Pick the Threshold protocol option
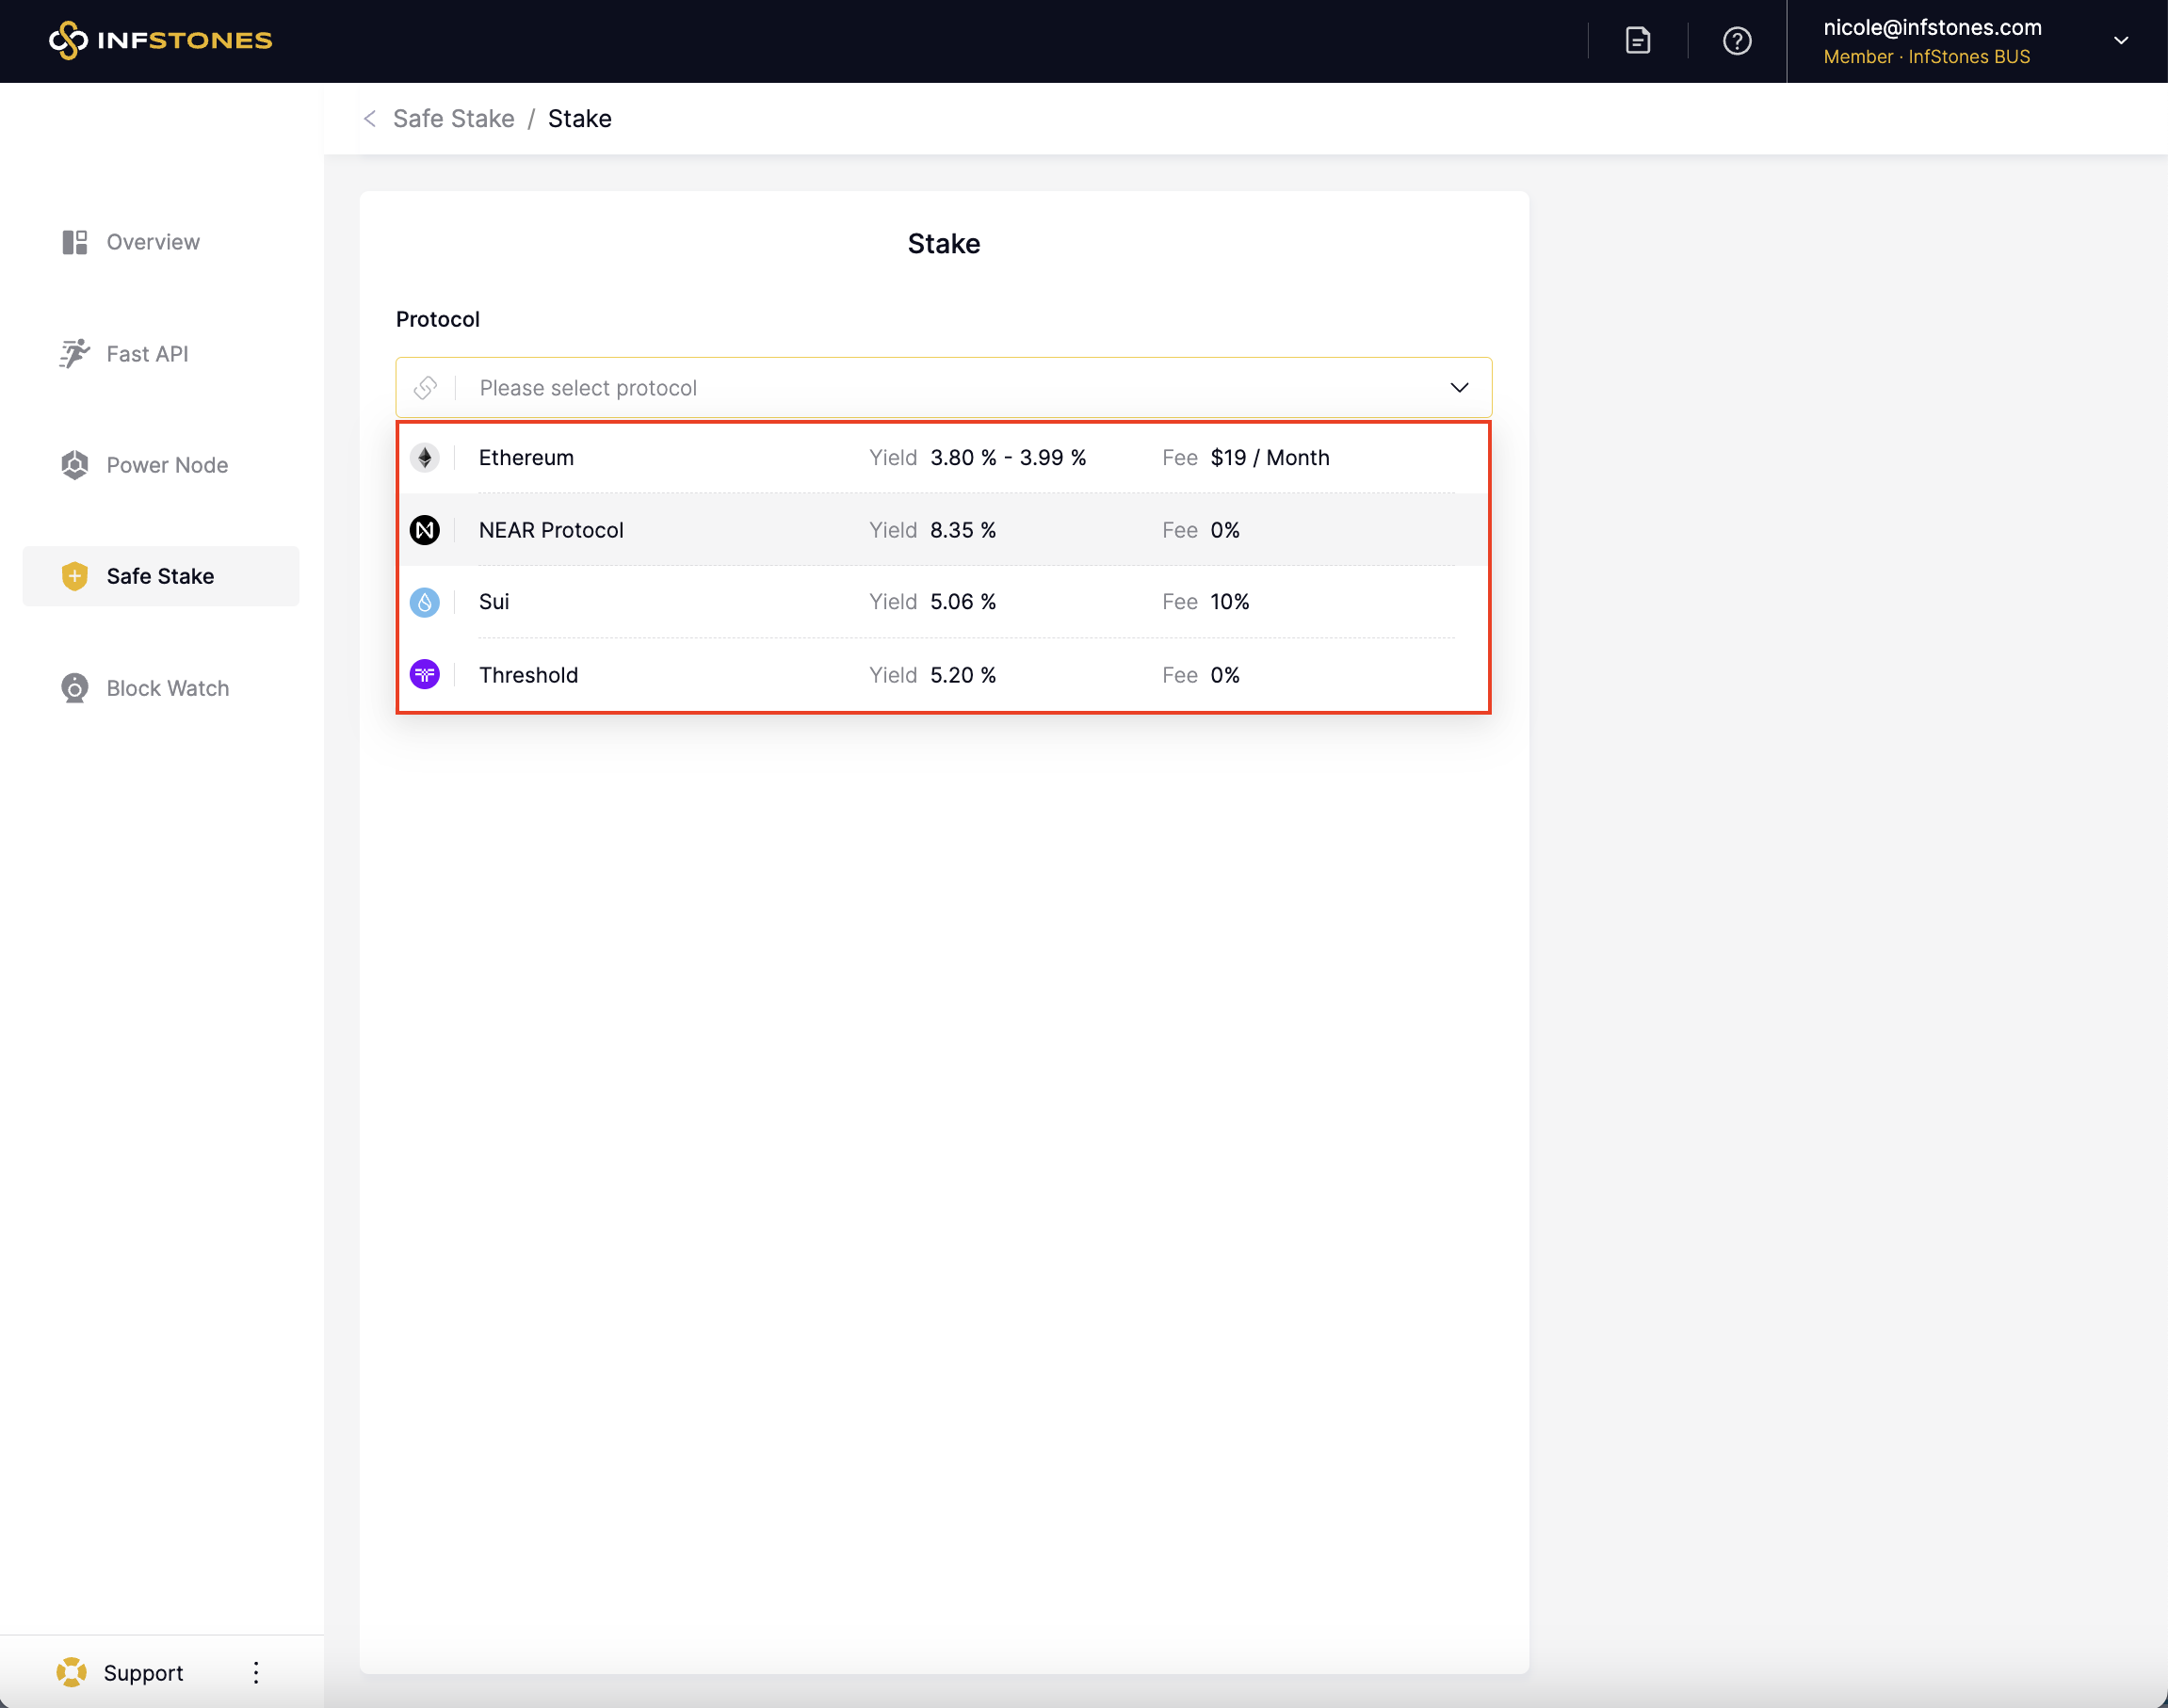 pos(528,675)
